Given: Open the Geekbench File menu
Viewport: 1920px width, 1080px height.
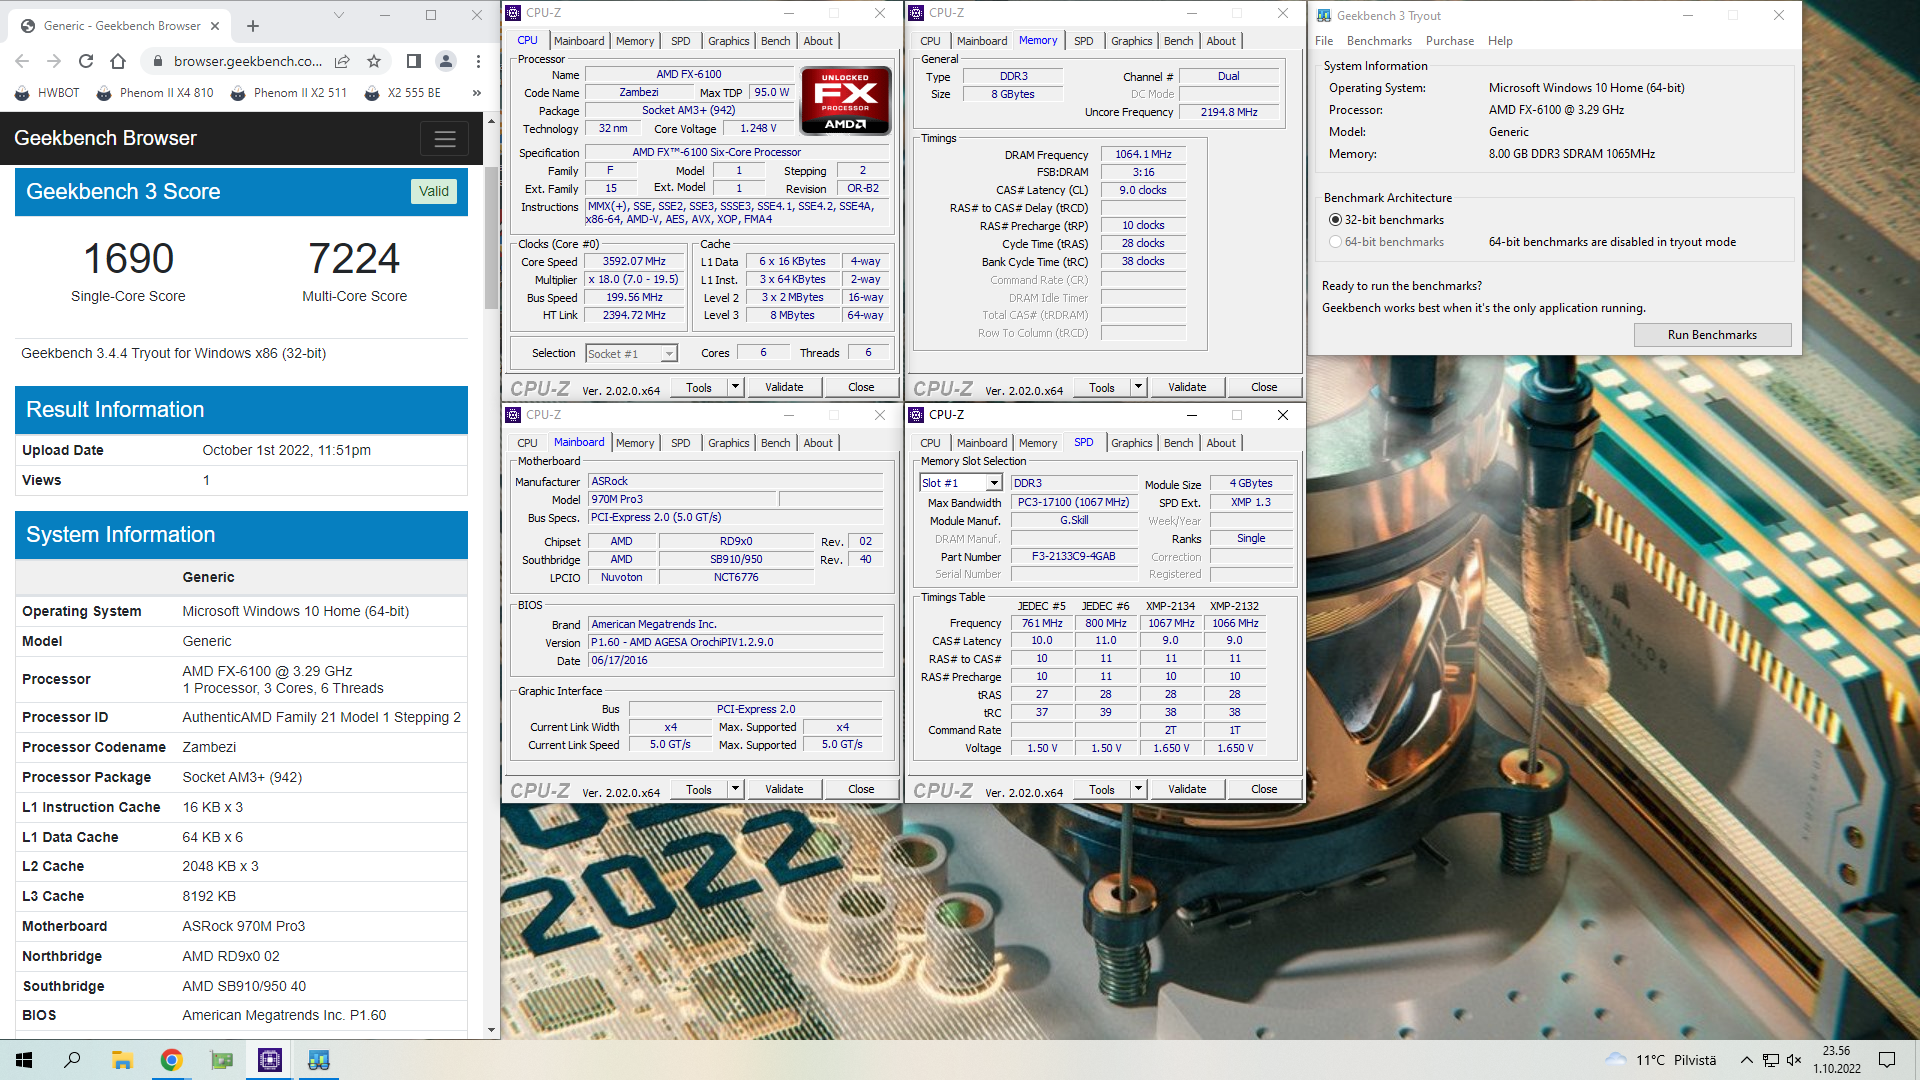Looking at the screenshot, I should (x=1324, y=41).
